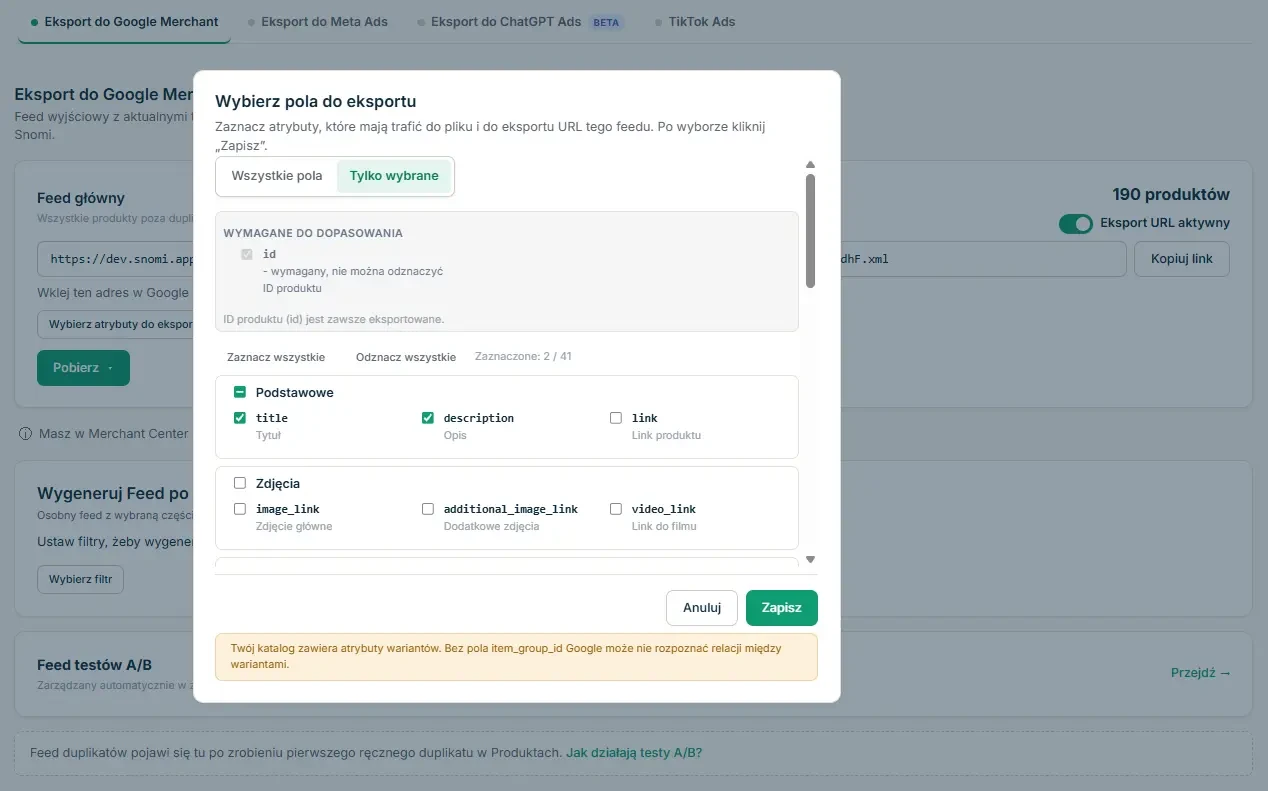1268x791 pixels.
Task: Open the Pobierz dropdown button
Action: [x=83, y=368]
